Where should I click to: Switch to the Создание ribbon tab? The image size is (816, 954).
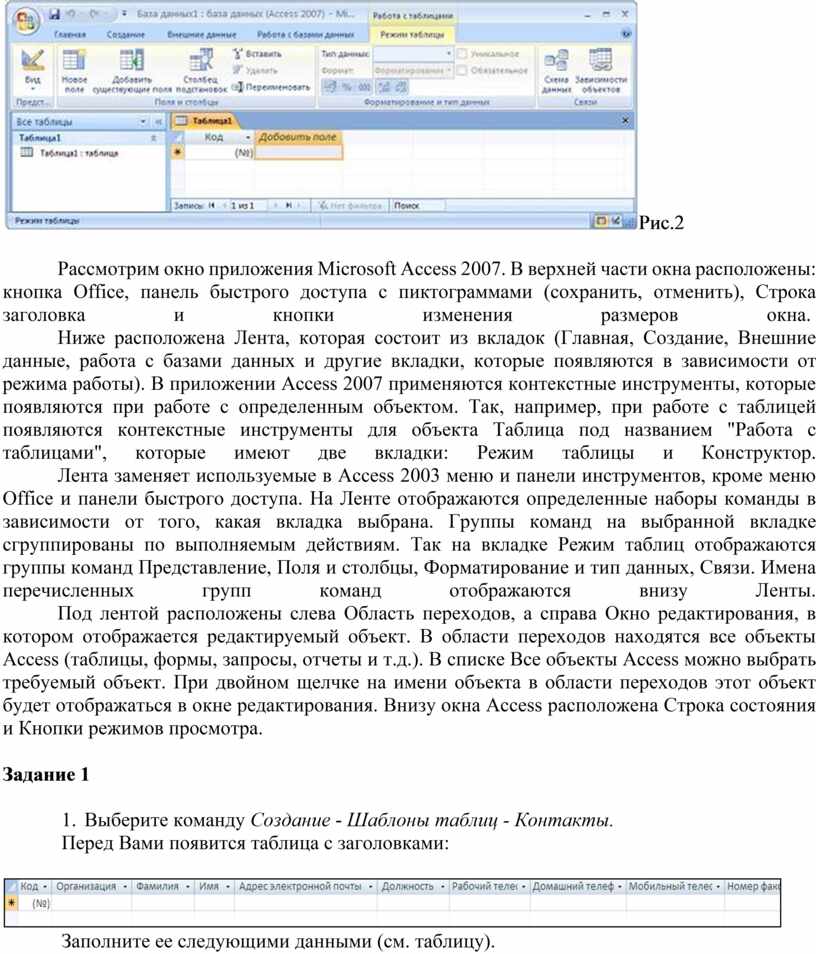pos(125,35)
